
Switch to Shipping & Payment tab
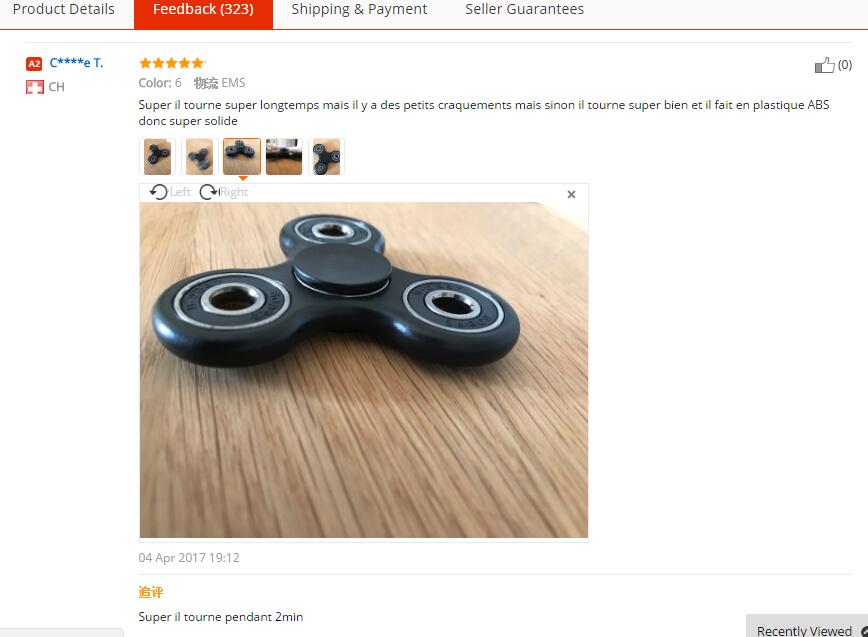(x=359, y=9)
